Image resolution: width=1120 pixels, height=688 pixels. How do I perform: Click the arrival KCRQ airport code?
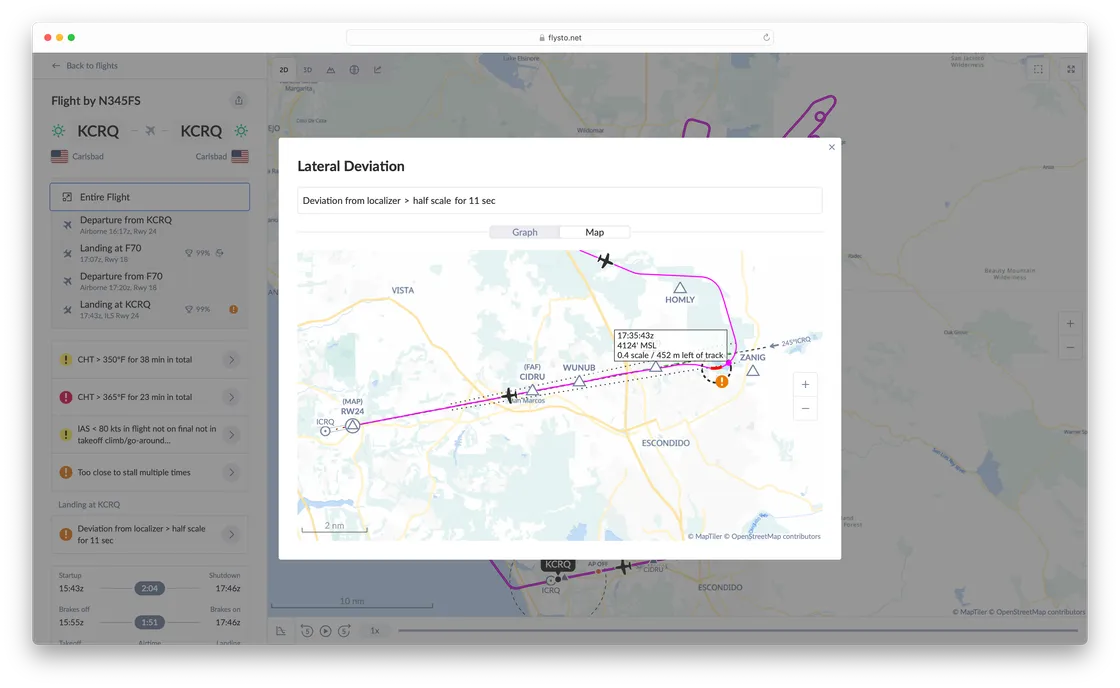click(201, 131)
